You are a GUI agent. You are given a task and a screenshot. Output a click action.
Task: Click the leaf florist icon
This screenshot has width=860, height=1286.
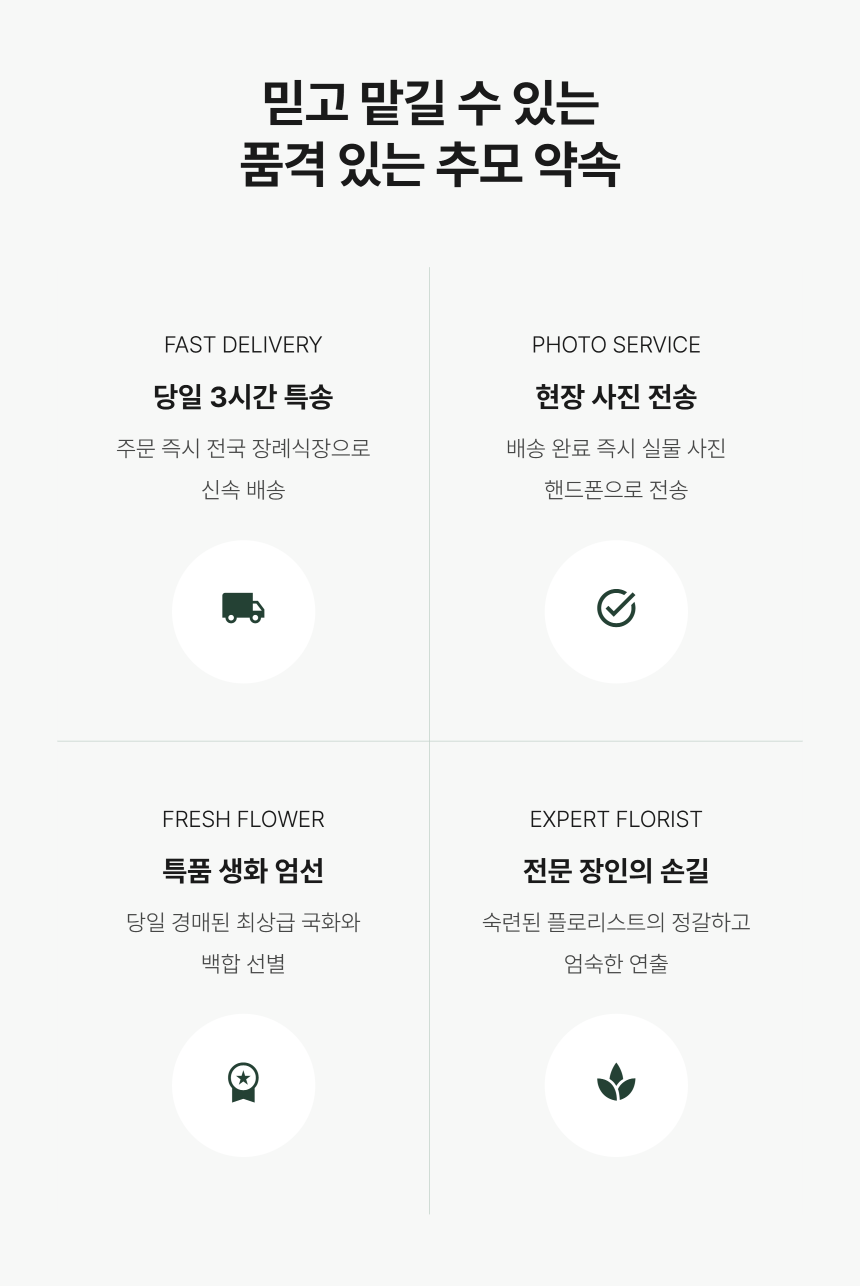point(616,1084)
